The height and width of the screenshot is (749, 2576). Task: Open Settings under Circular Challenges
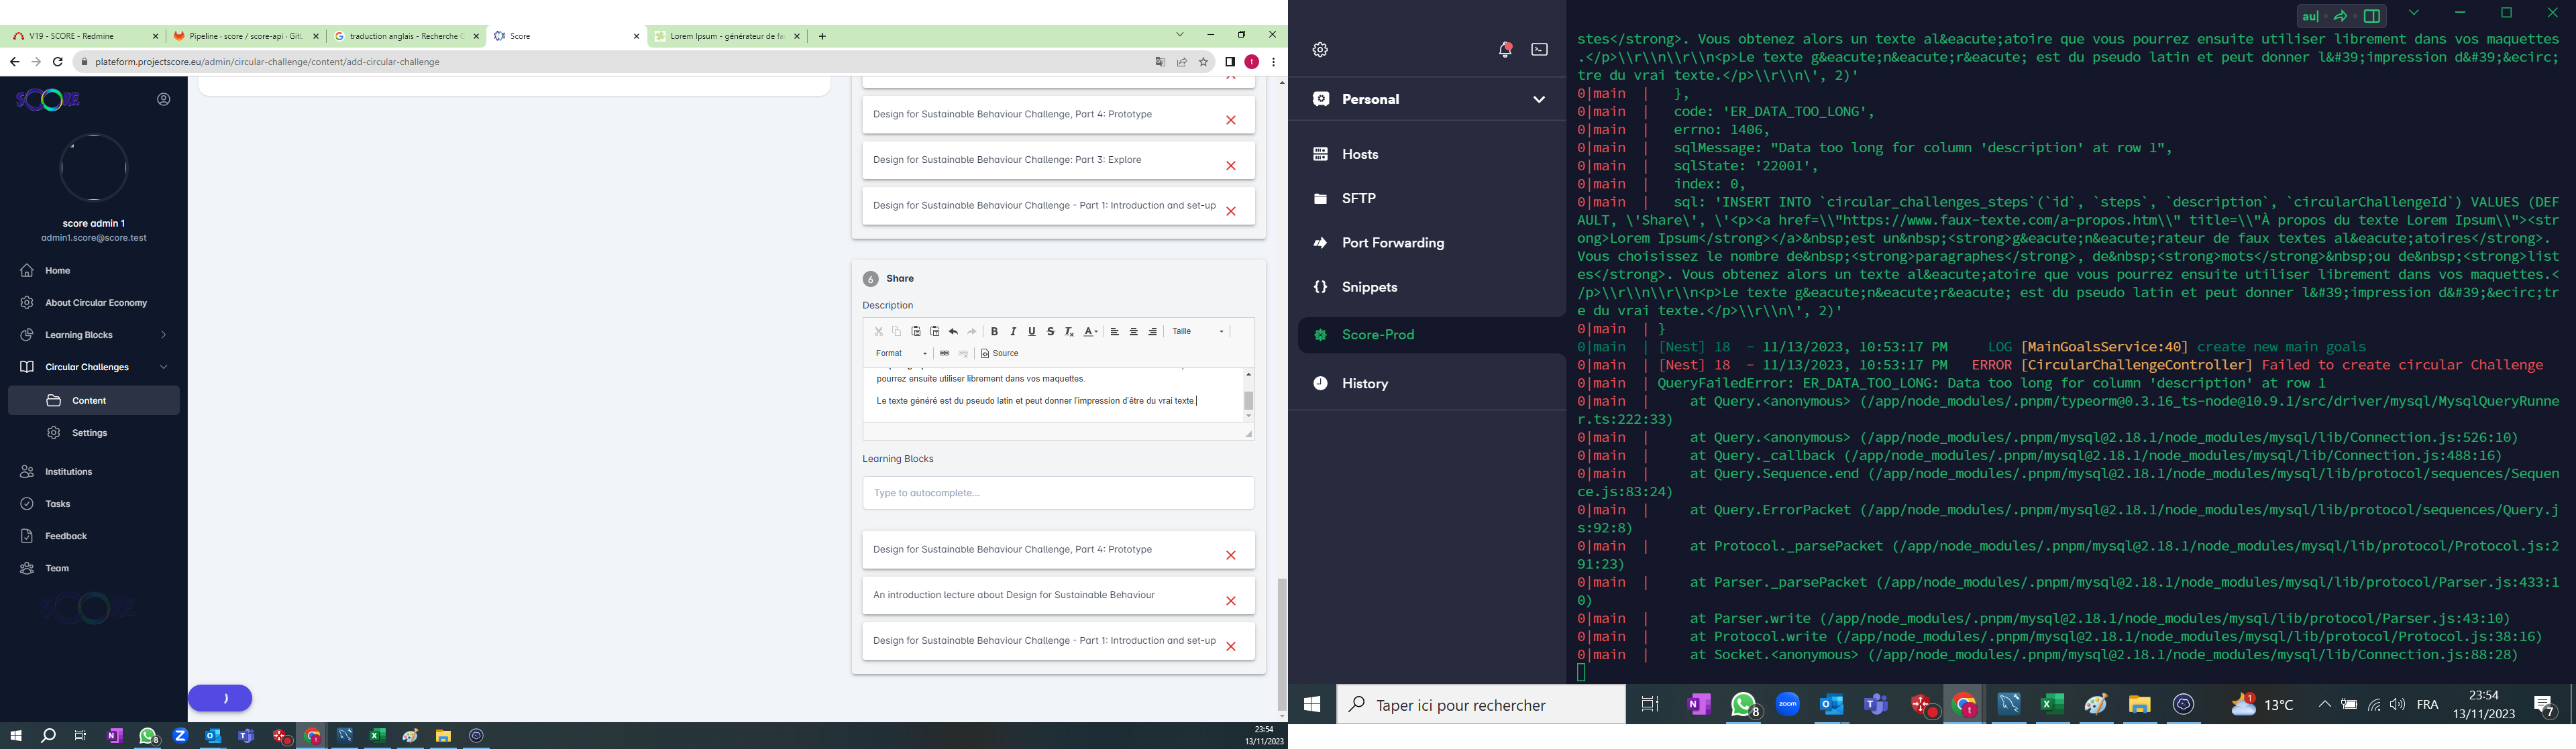tap(90, 433)
